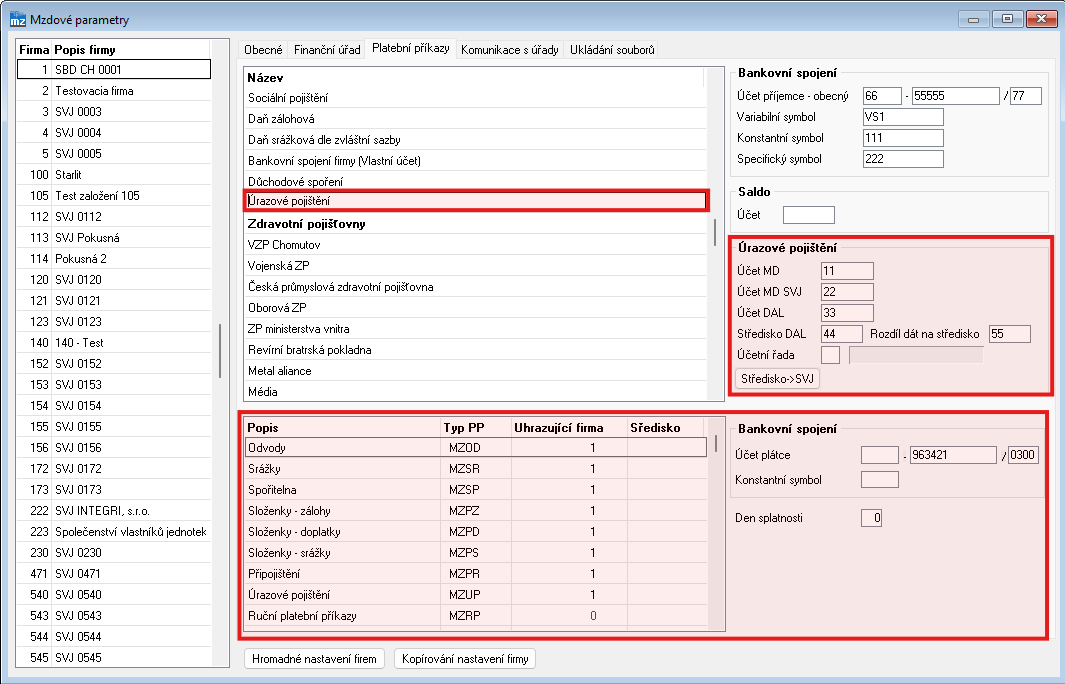
Task: Switch to Komunikace s úřady tab
Action: click(510, 49)
